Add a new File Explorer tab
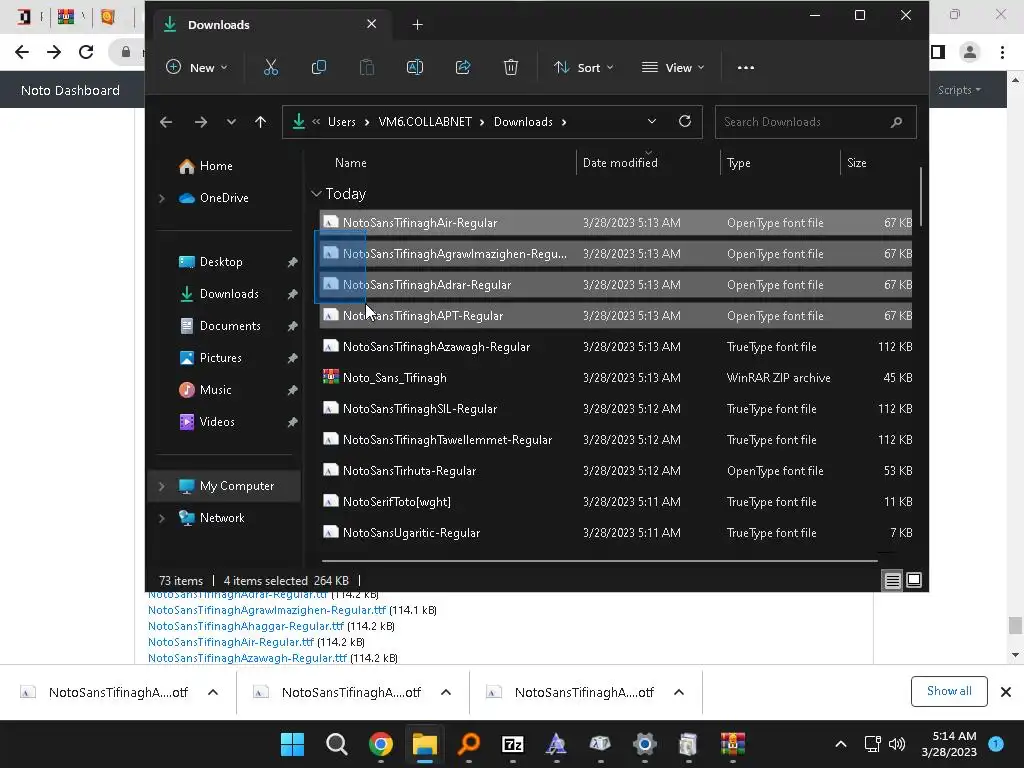Image resolution: width=1024 pixels, height=768 pixels. coord(417,25)
